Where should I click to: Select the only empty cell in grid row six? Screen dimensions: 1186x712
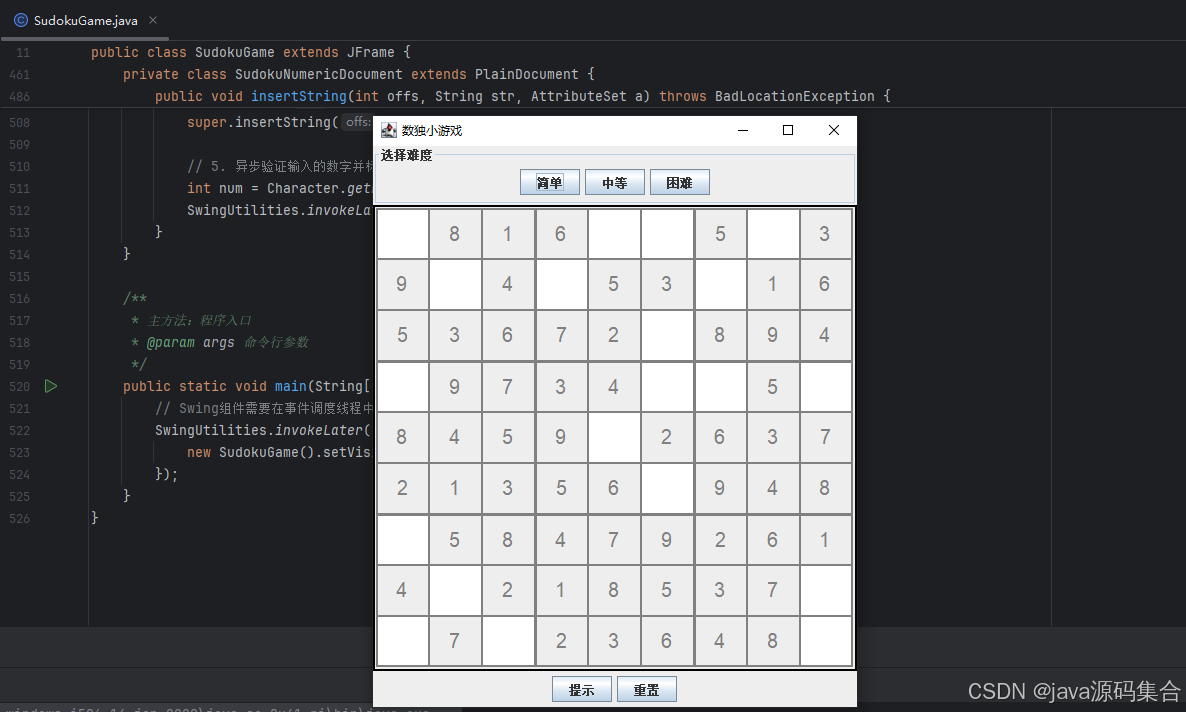[x=667, y=488]
